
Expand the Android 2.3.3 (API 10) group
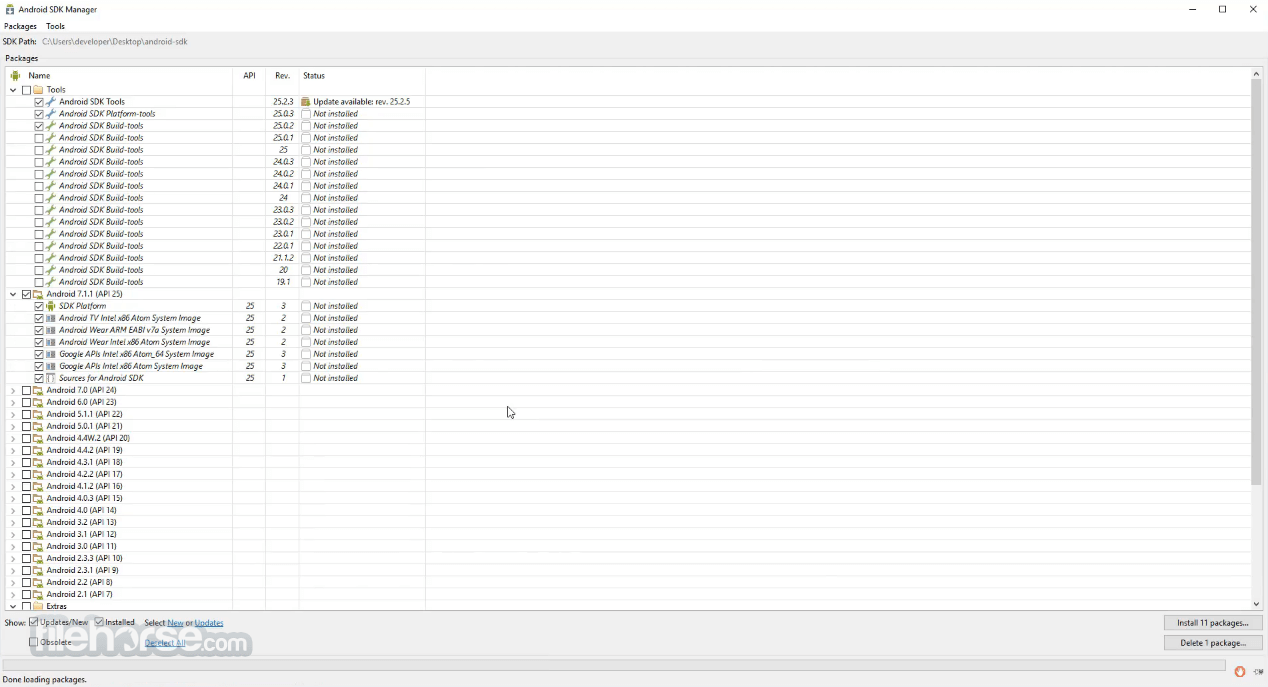[x=13, y=558]
